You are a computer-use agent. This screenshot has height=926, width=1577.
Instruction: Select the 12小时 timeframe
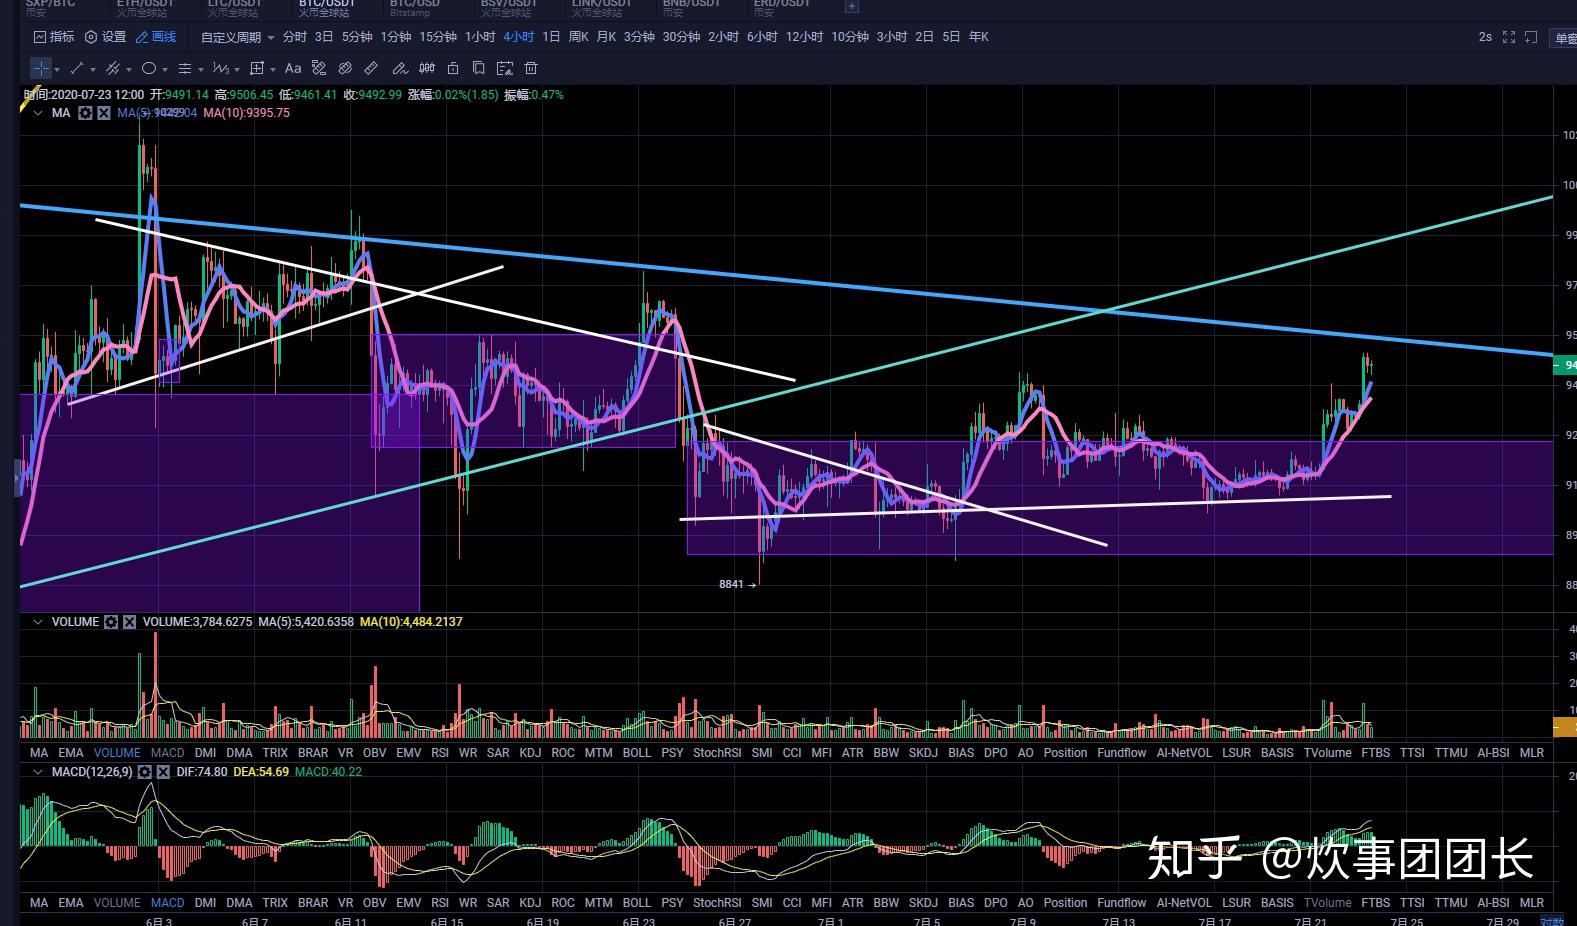point(804,37)
